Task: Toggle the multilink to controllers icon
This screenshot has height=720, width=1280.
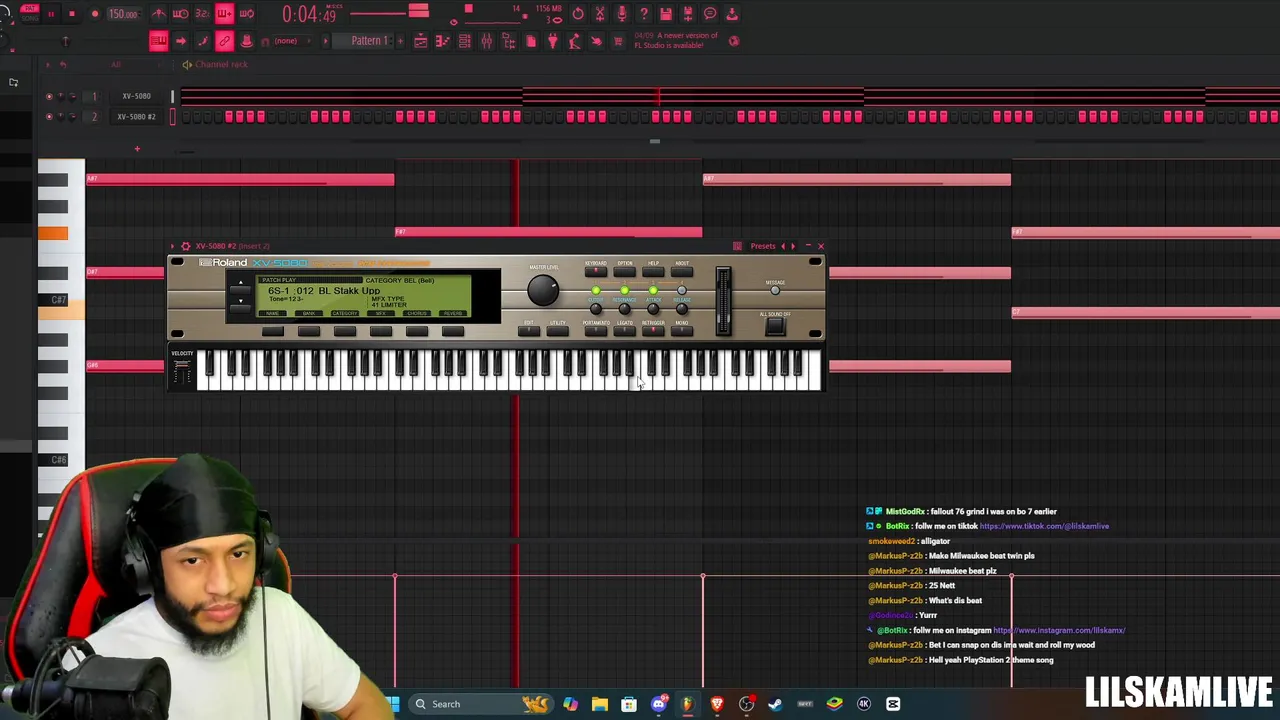Action: click(x=224, y=41)
